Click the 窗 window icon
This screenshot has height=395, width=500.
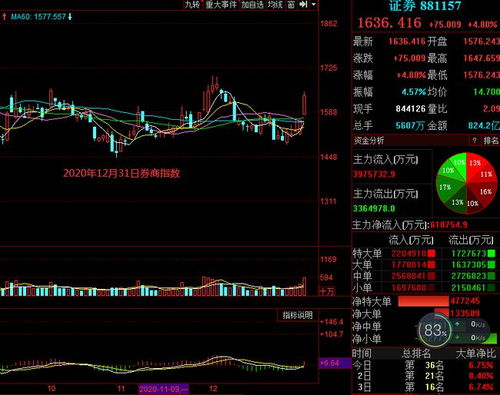[x=291, y=4]
